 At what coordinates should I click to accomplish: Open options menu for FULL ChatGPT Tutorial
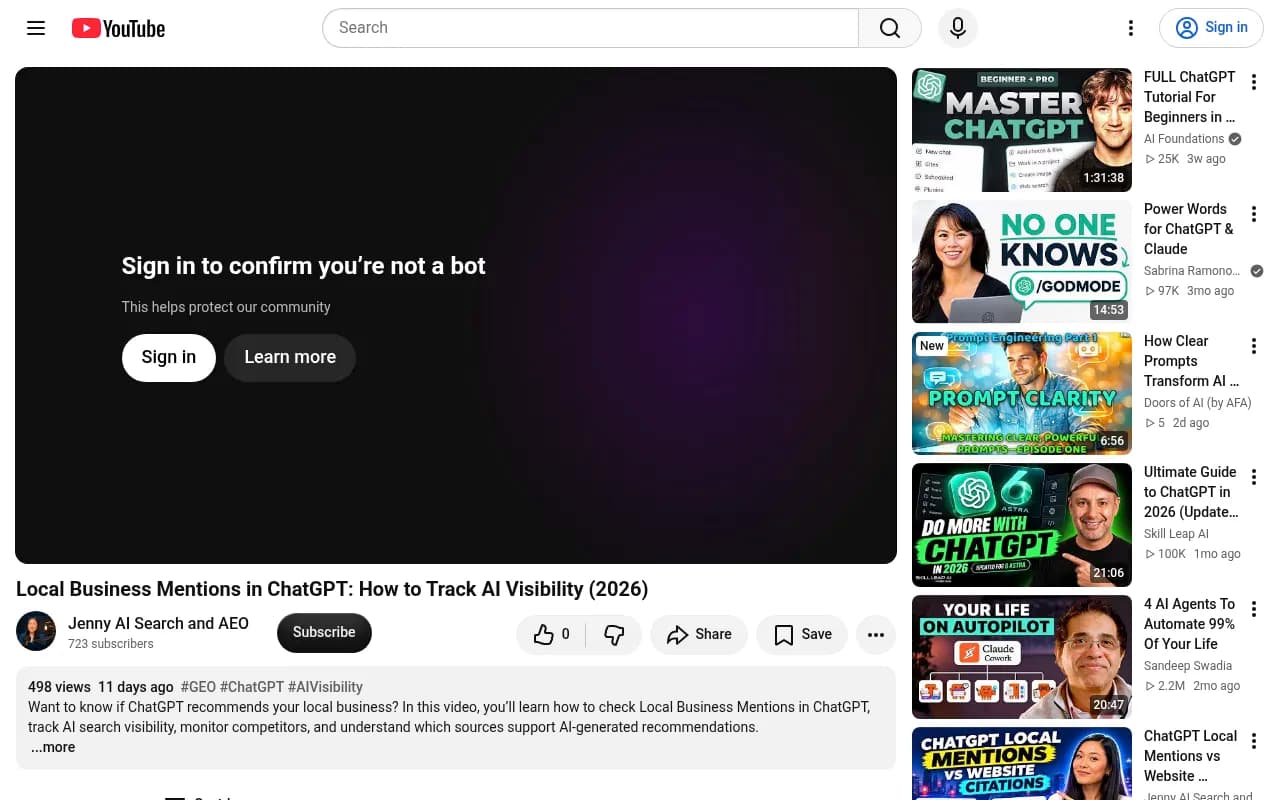pos(1254,82)
